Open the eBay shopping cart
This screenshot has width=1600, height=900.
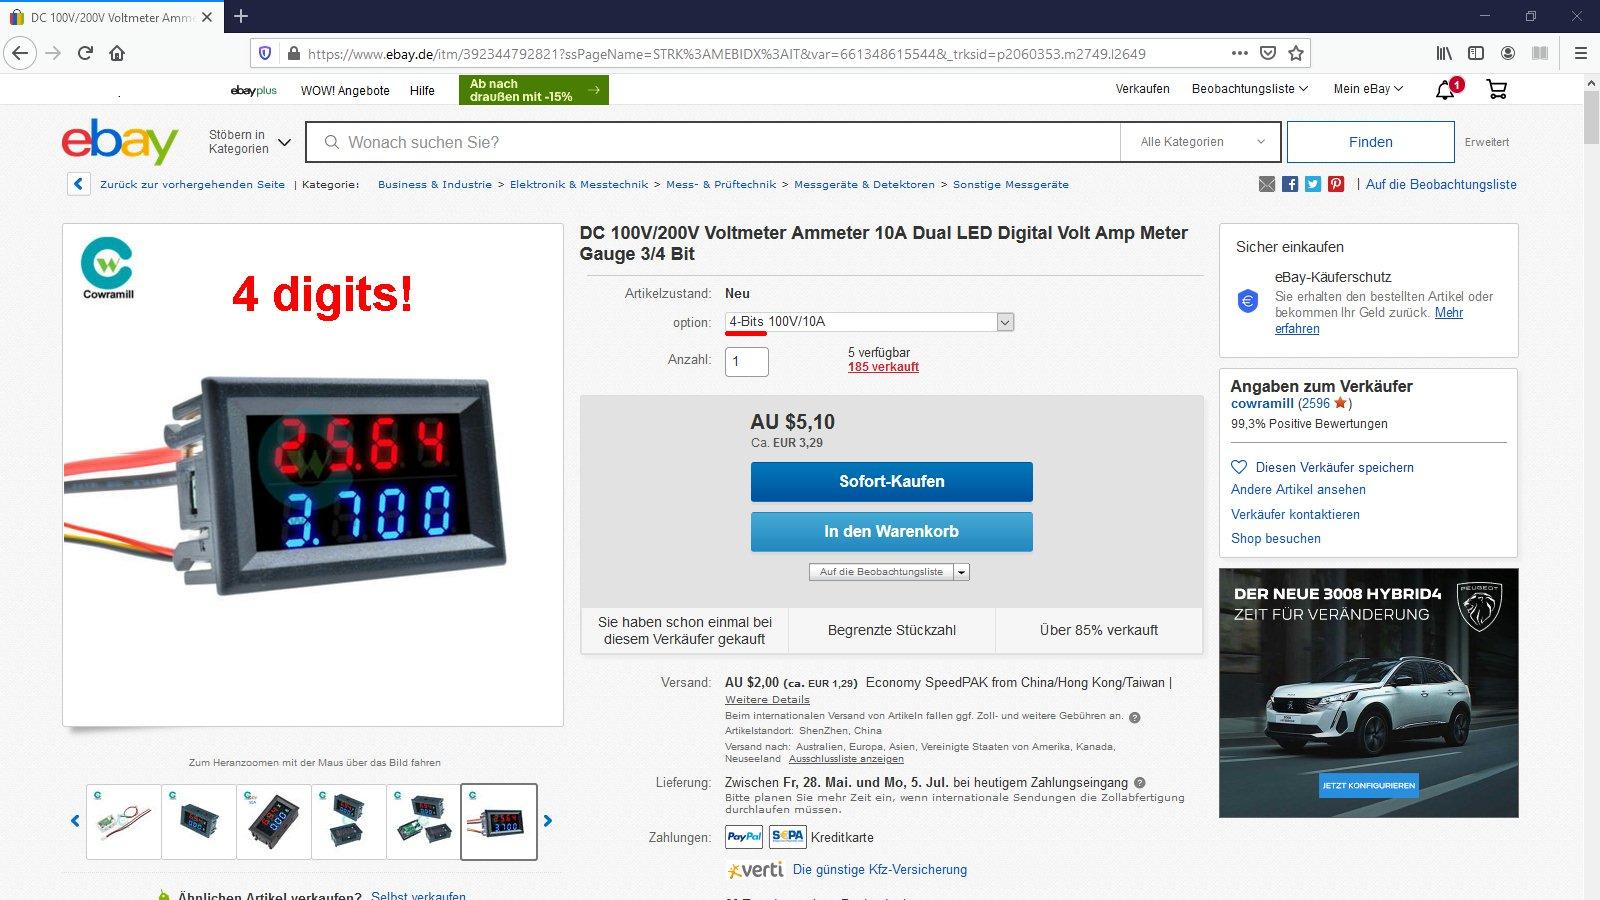point(1497,89)
